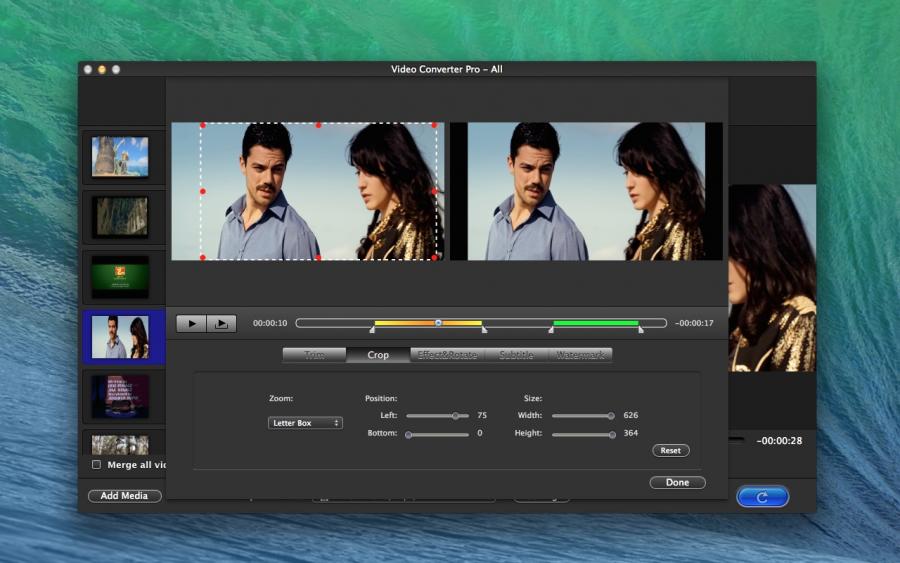Click the Bottom value 0
The width and height of the screenshot is (900, 563).
coord(480,433)
